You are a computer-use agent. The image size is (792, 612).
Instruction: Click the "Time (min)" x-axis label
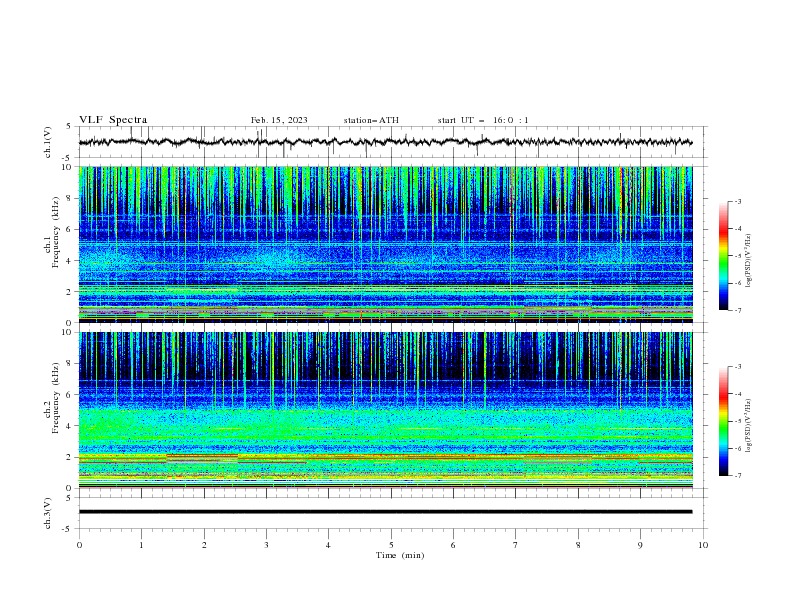click(x=400, y=555)
